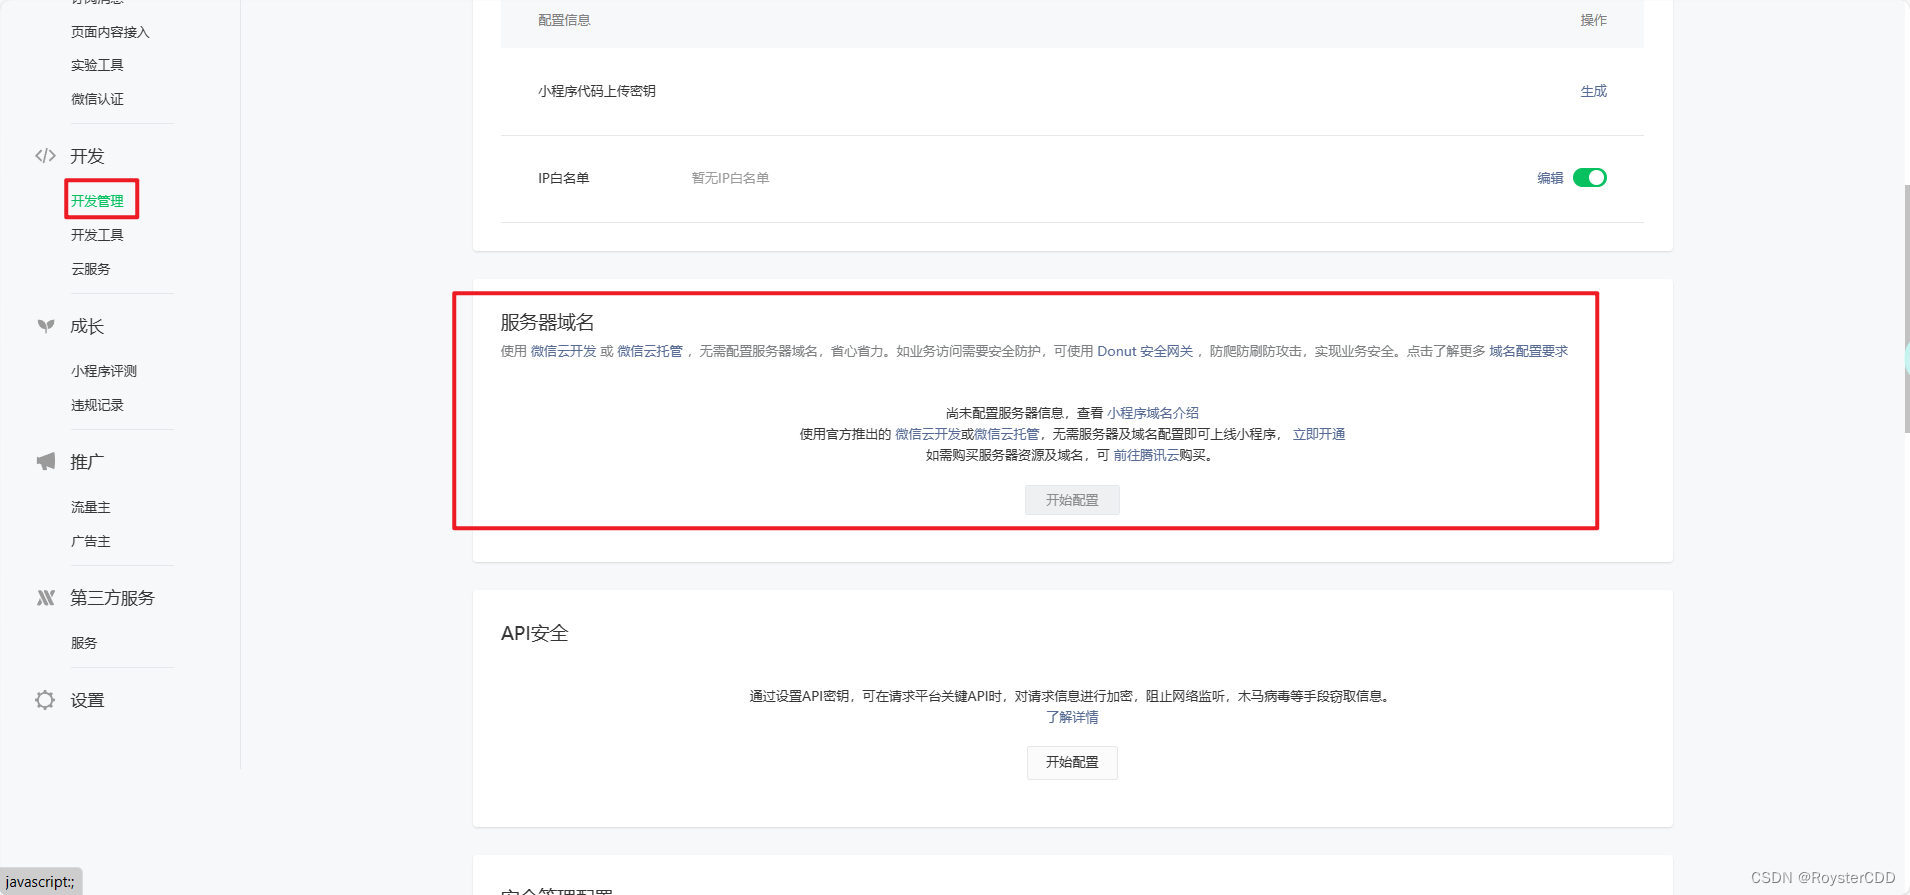
Task: Click the 操作 column header
Action: (1594, 20)
